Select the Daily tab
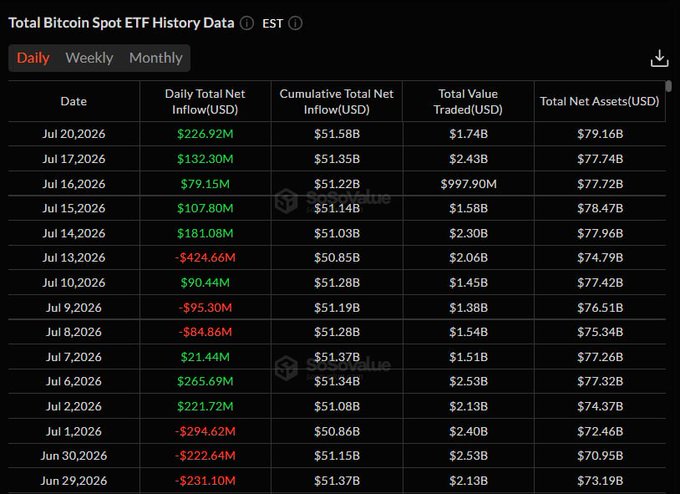The height and width of the screenshot is (494, 680). pos(33,58)
